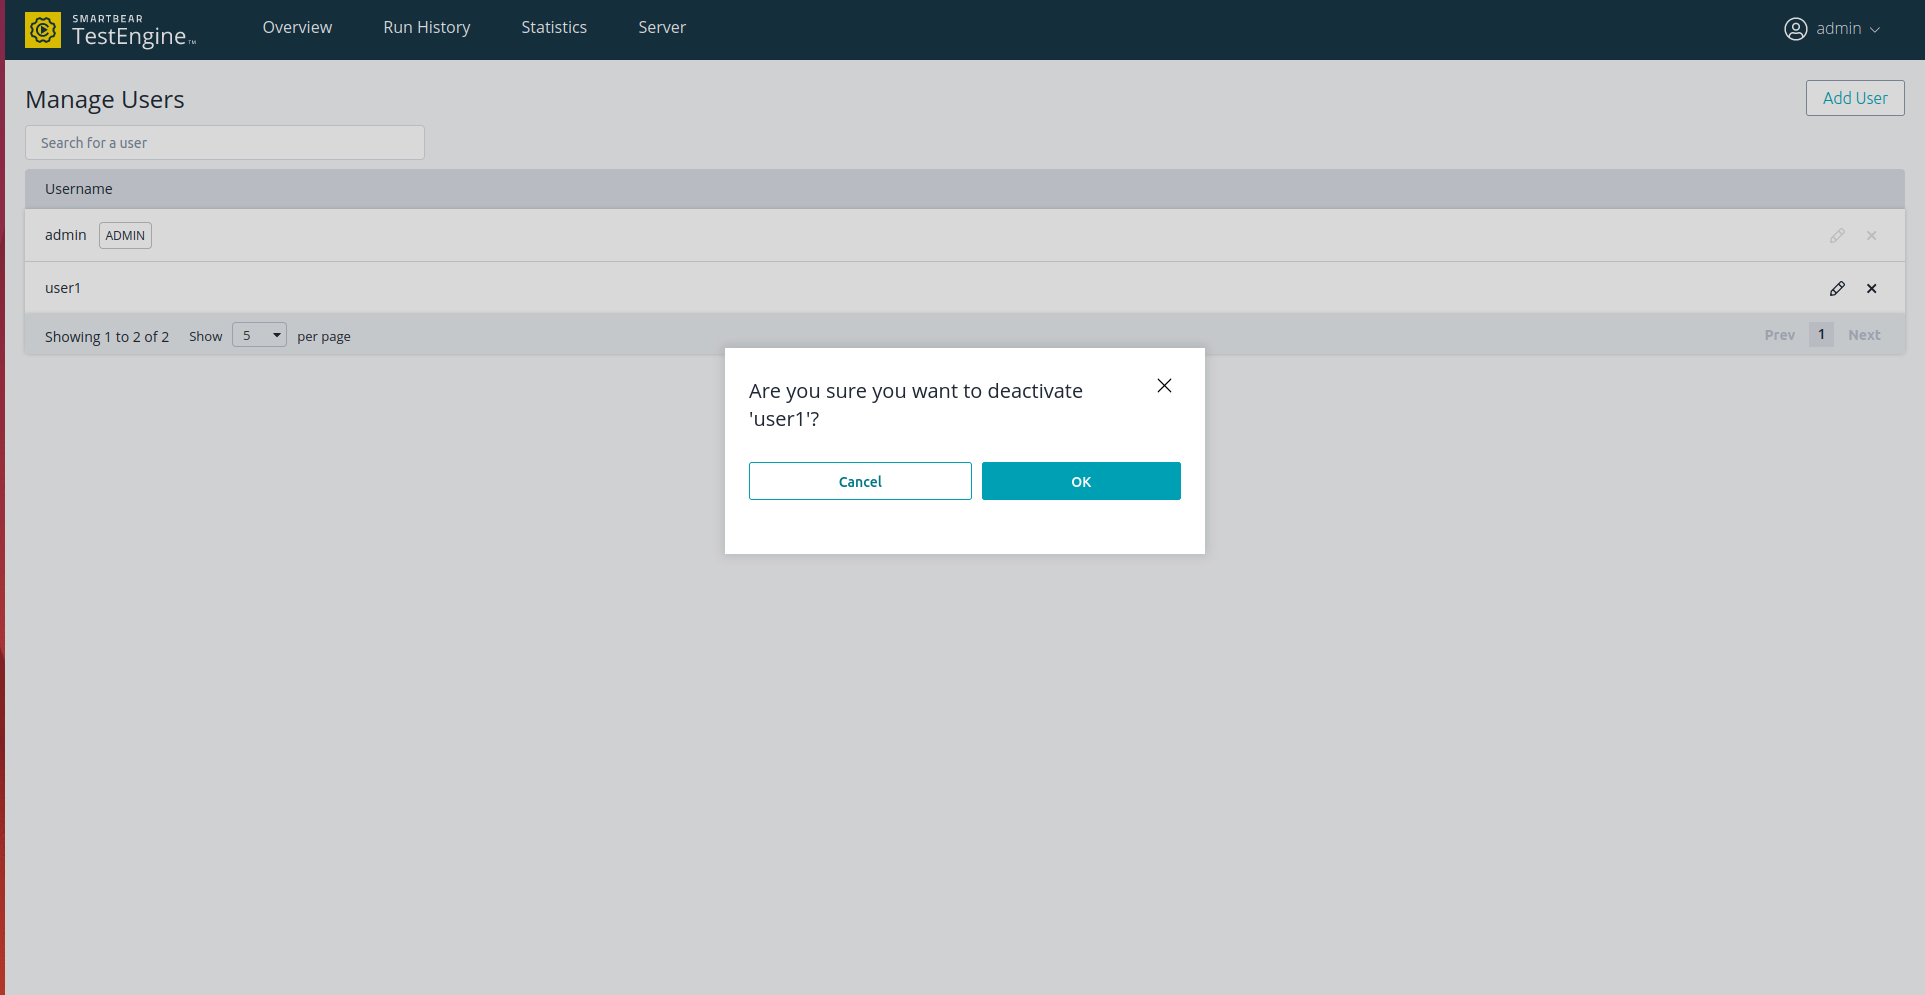Close the deactivate confirmation dialog
Viewport: 1925px width, 995px height.
pos(1164,386)
